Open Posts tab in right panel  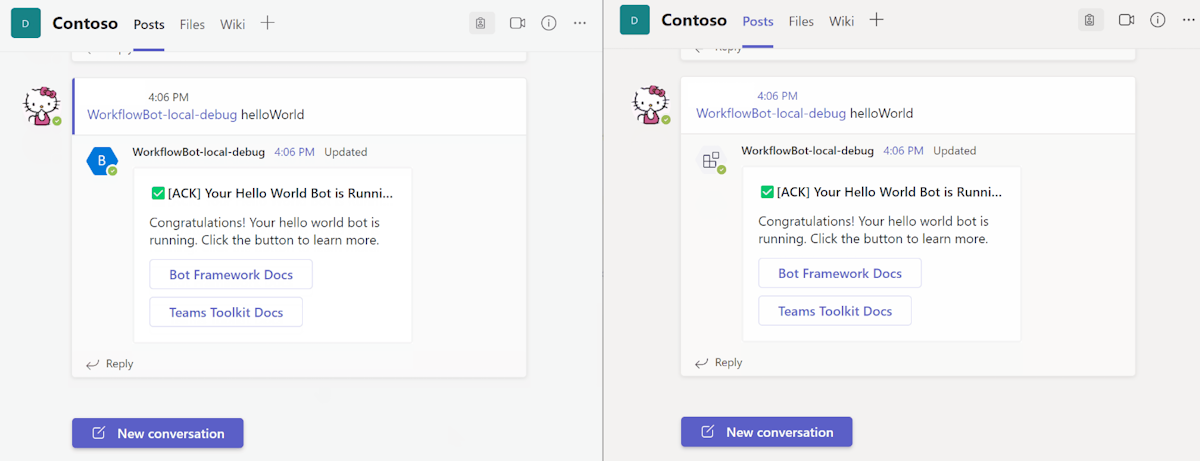click(758, 21)
